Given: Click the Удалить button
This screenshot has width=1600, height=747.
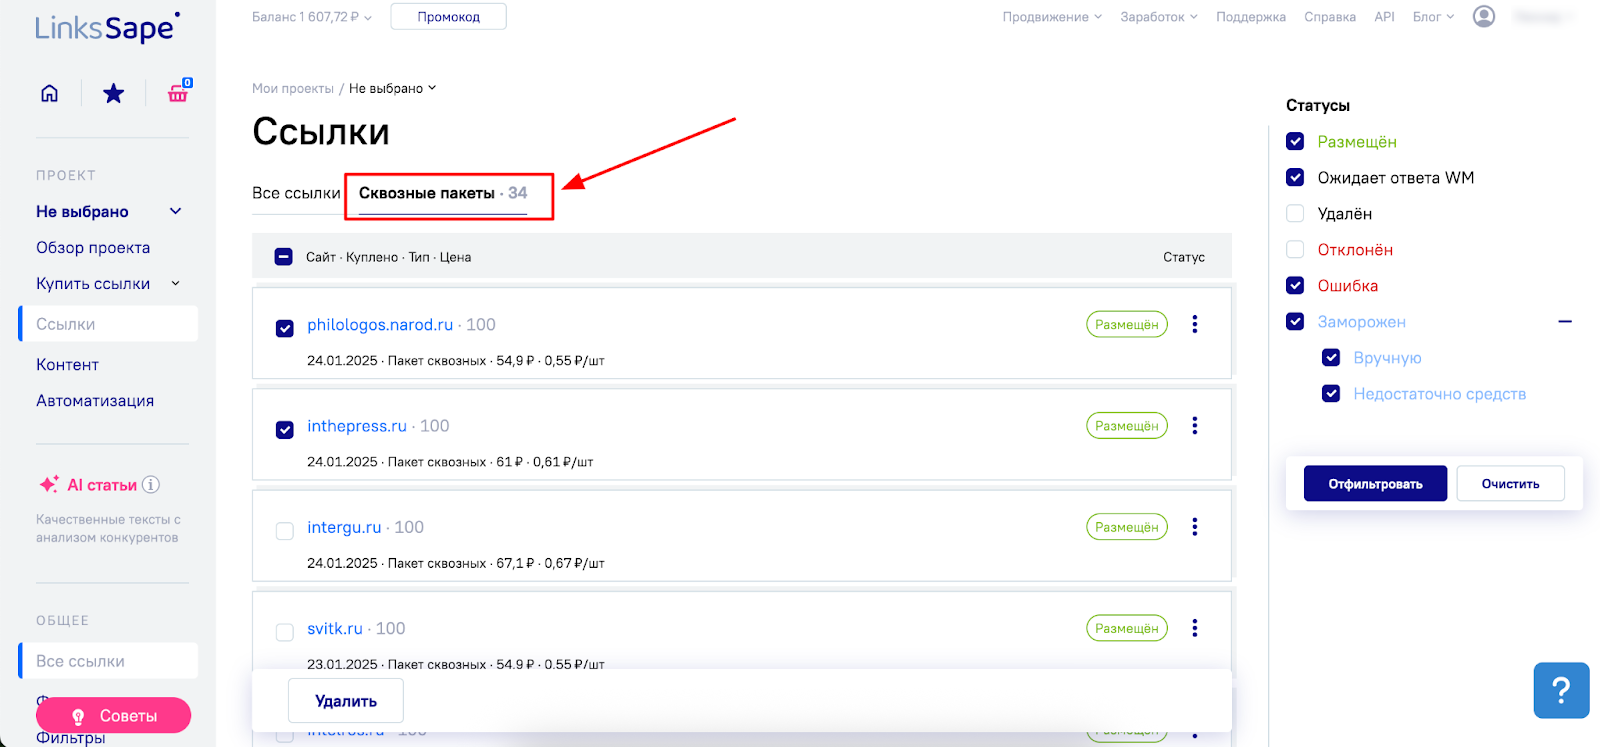Looking at the screenshot, I should pos(346,701).
